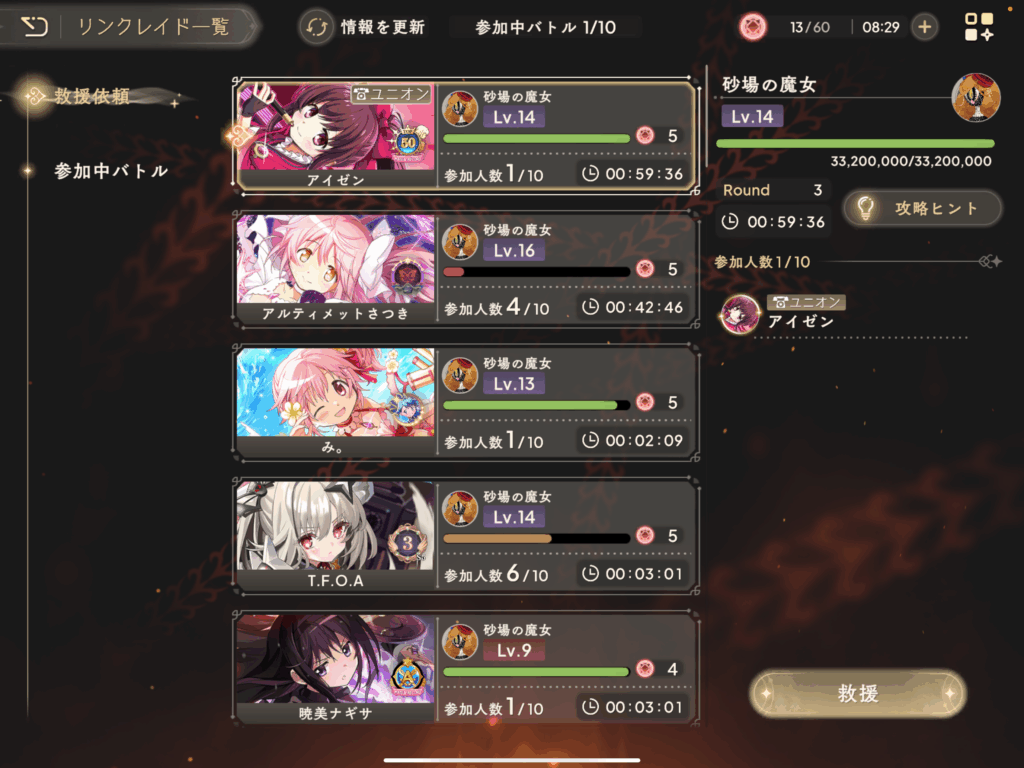Image resolution: width=1024 pixels, height=768 pixels.
Task: Click the red stamina gem icon showing 13/60
Action: (752, 27)
